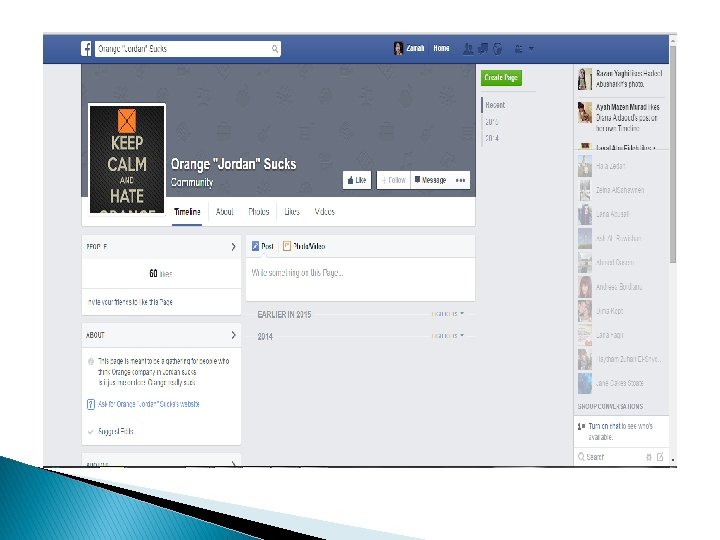The image size is (720, 540).
Task: Click the green Create Page button
Action: click(x=501, y=78)
